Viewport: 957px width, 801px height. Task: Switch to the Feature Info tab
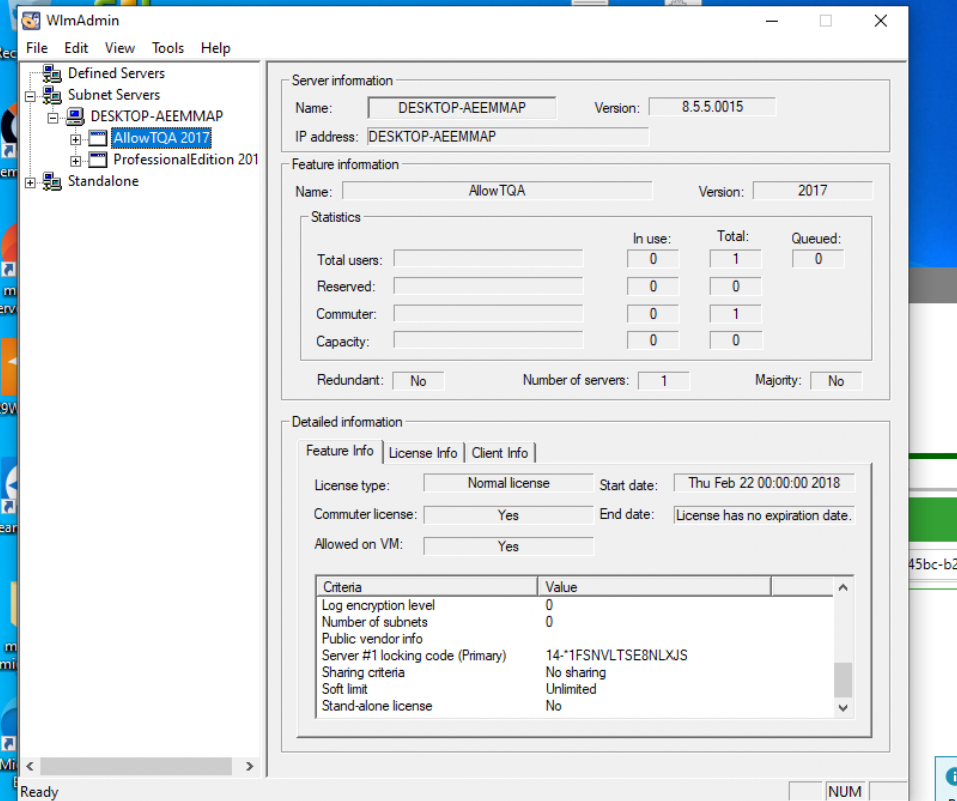[340, 451]
